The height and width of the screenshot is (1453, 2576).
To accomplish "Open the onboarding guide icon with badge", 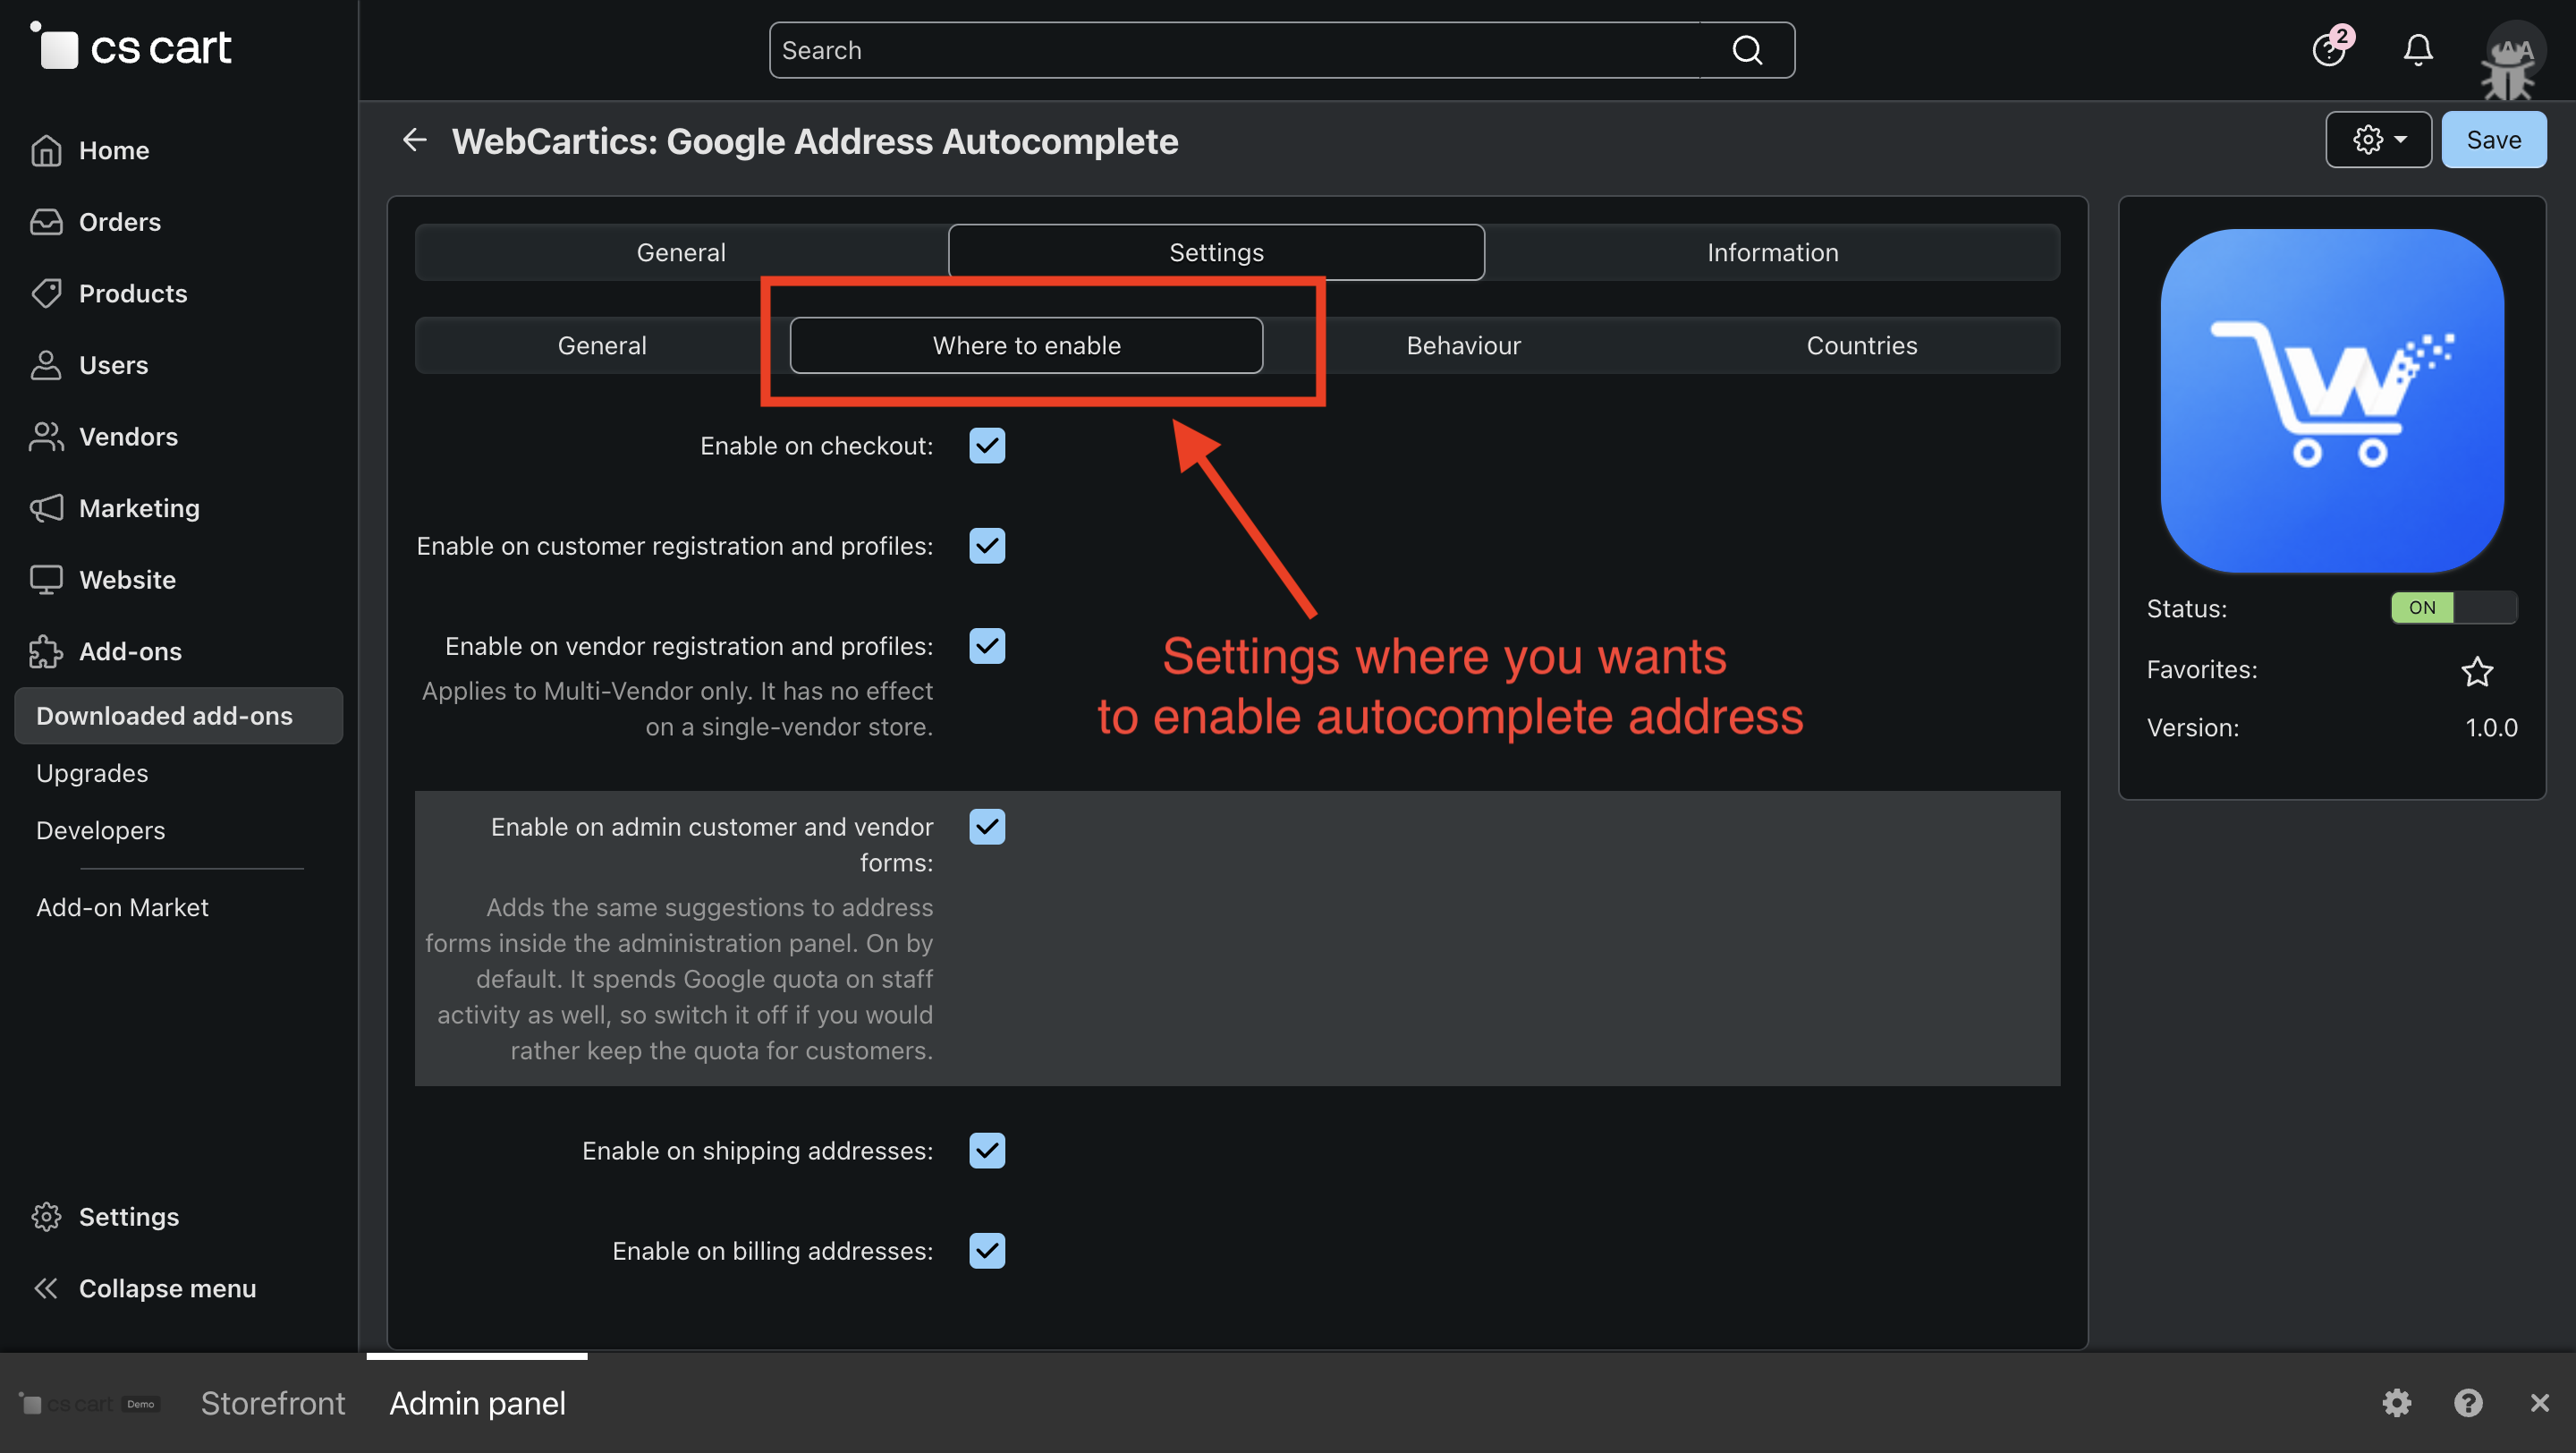I will pos(2331,48).
